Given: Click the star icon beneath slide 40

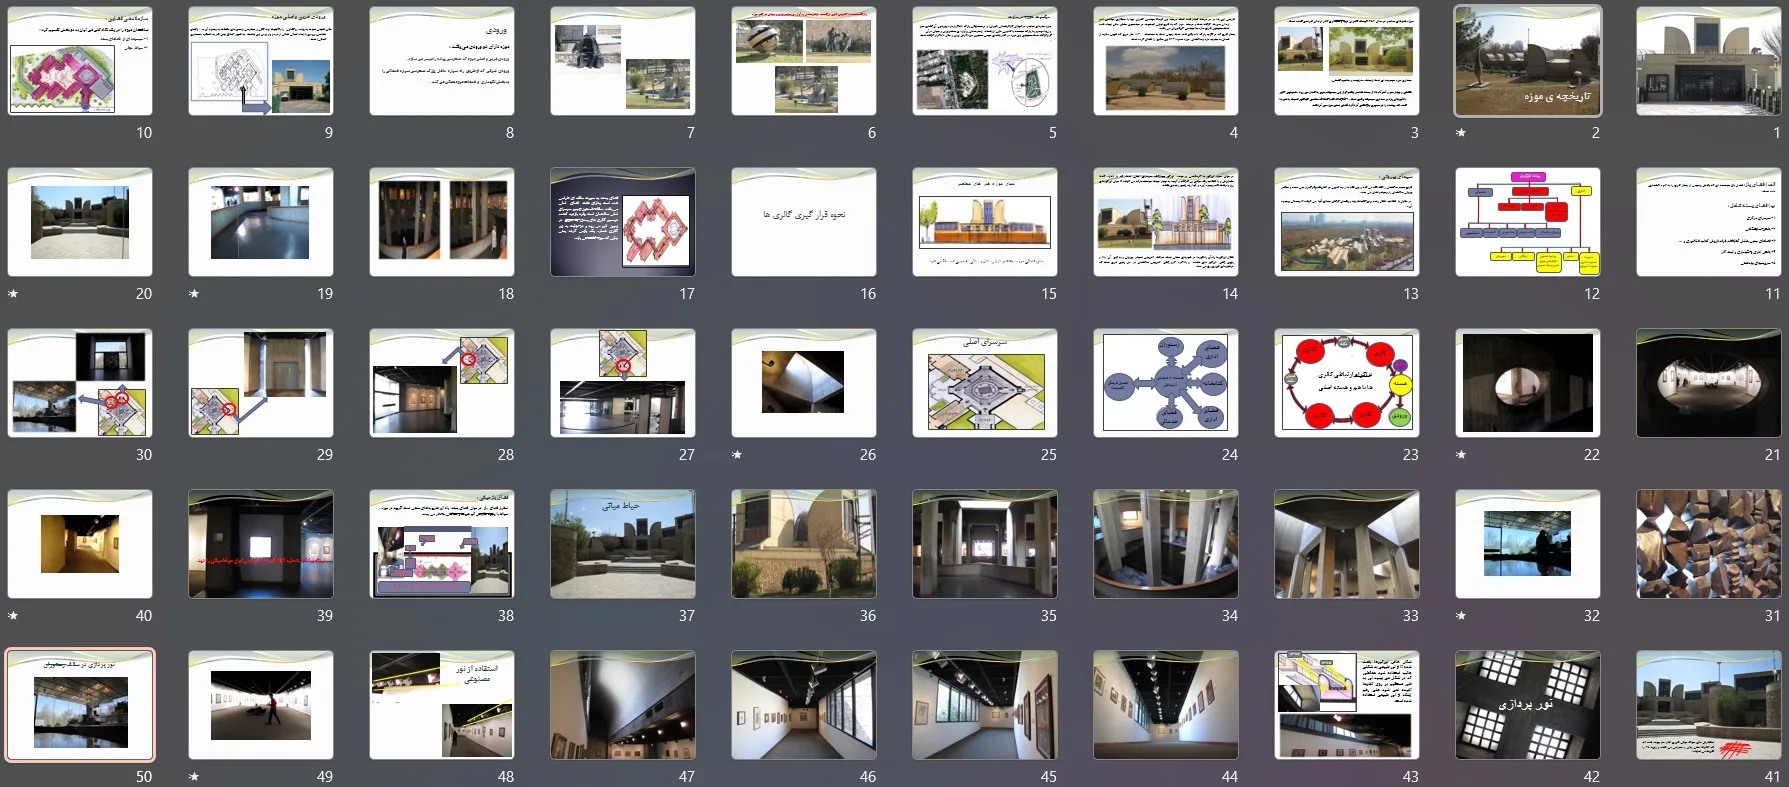Looking at the screenshot, I should pyautogui.click(x=13, y=616).
